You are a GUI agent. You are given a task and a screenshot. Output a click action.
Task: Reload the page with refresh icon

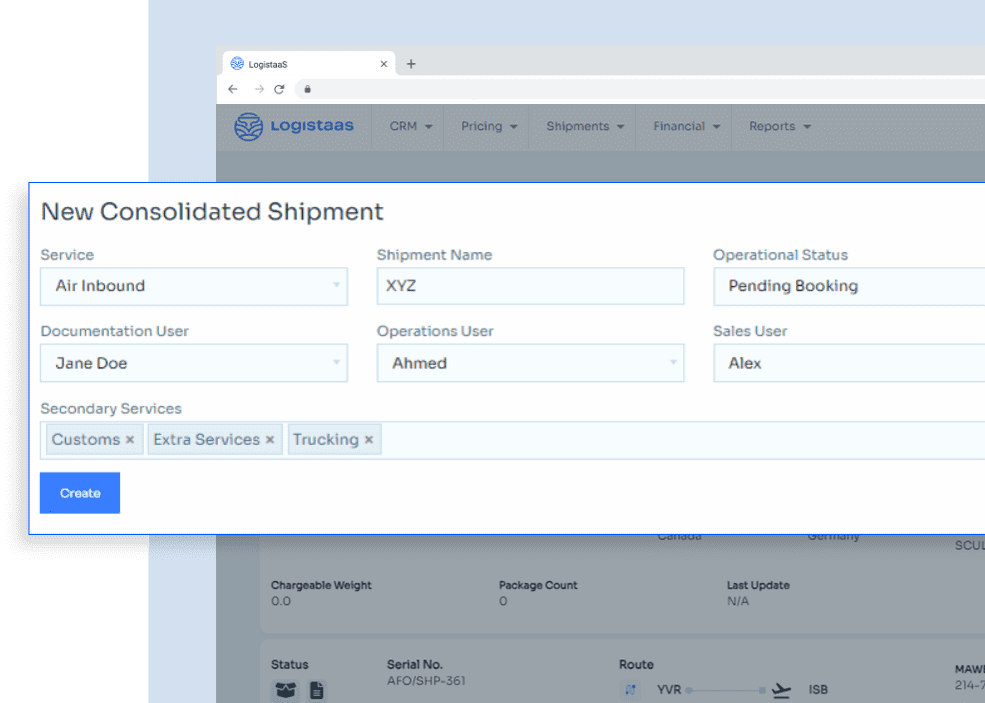[280, 89]
